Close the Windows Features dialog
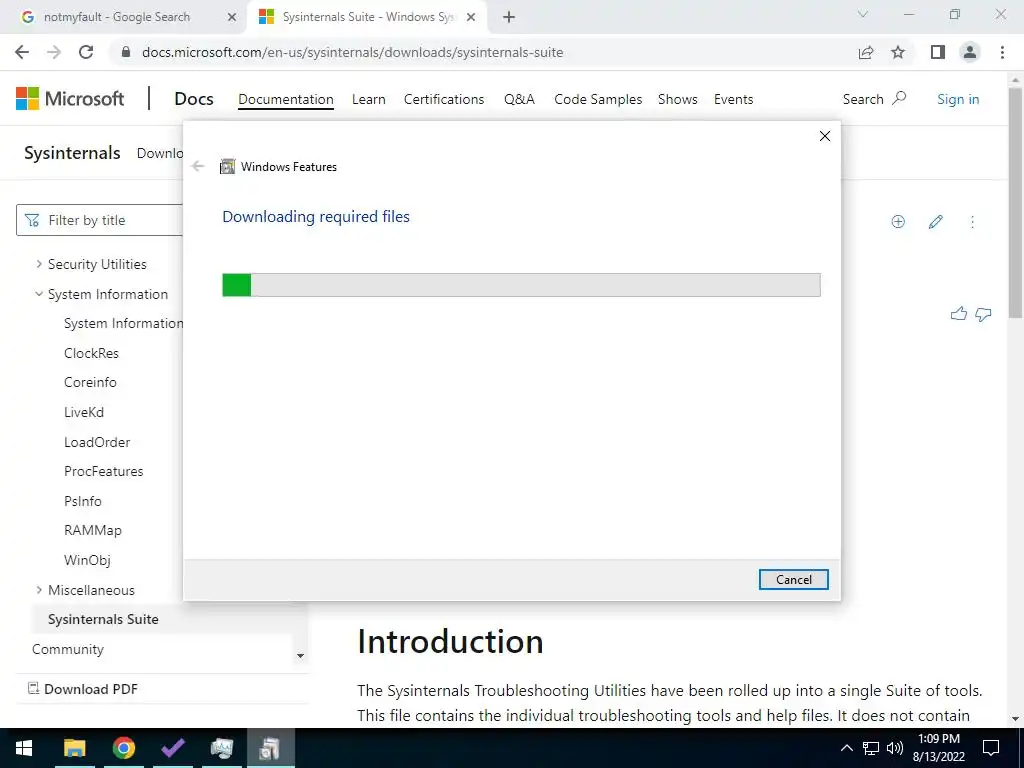 tap(825, 136)
